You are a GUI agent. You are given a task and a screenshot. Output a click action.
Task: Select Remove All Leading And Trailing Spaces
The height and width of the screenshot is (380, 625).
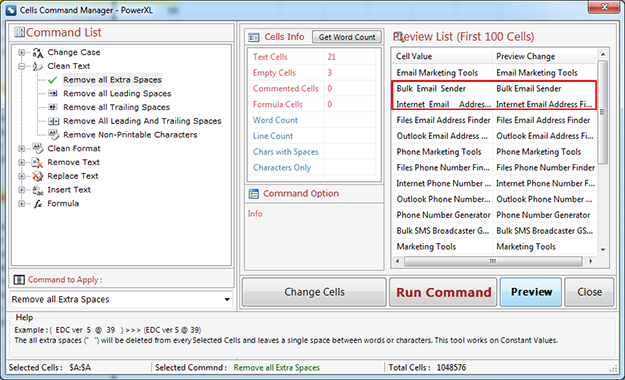(x=142, y=121)
